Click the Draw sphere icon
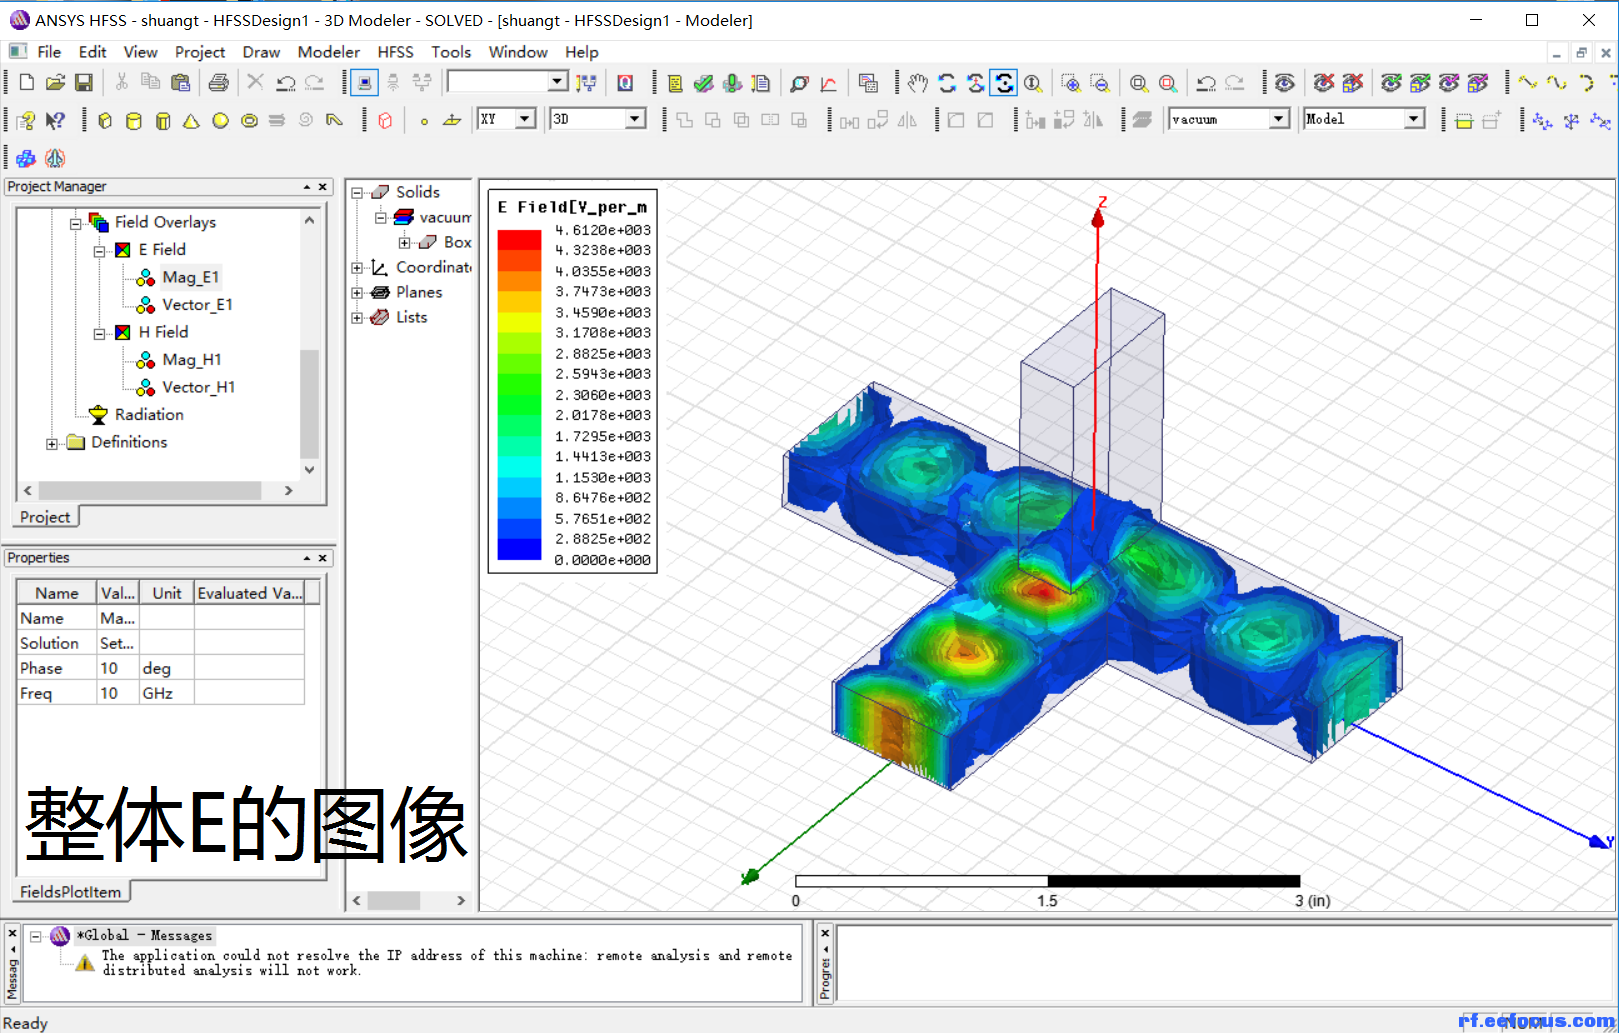 [220, 121]
